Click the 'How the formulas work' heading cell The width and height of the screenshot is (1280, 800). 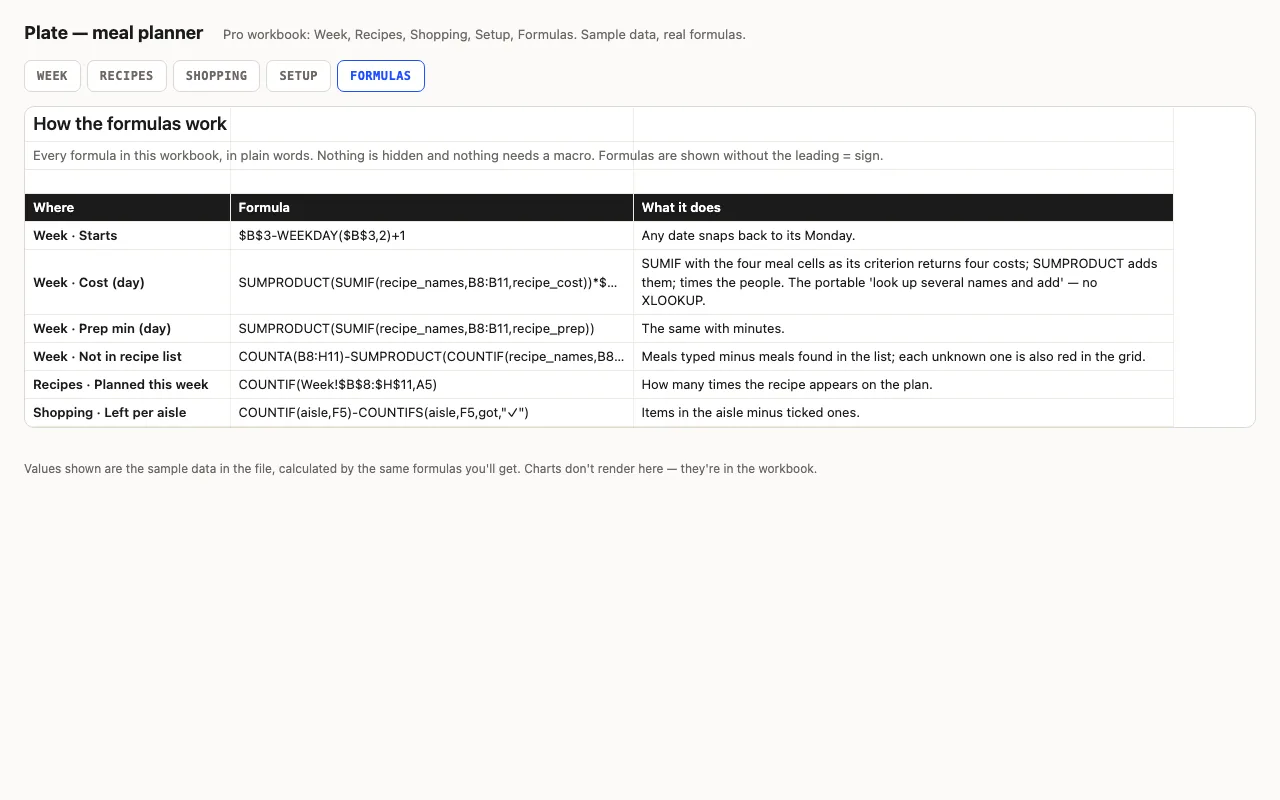point(128,124)
